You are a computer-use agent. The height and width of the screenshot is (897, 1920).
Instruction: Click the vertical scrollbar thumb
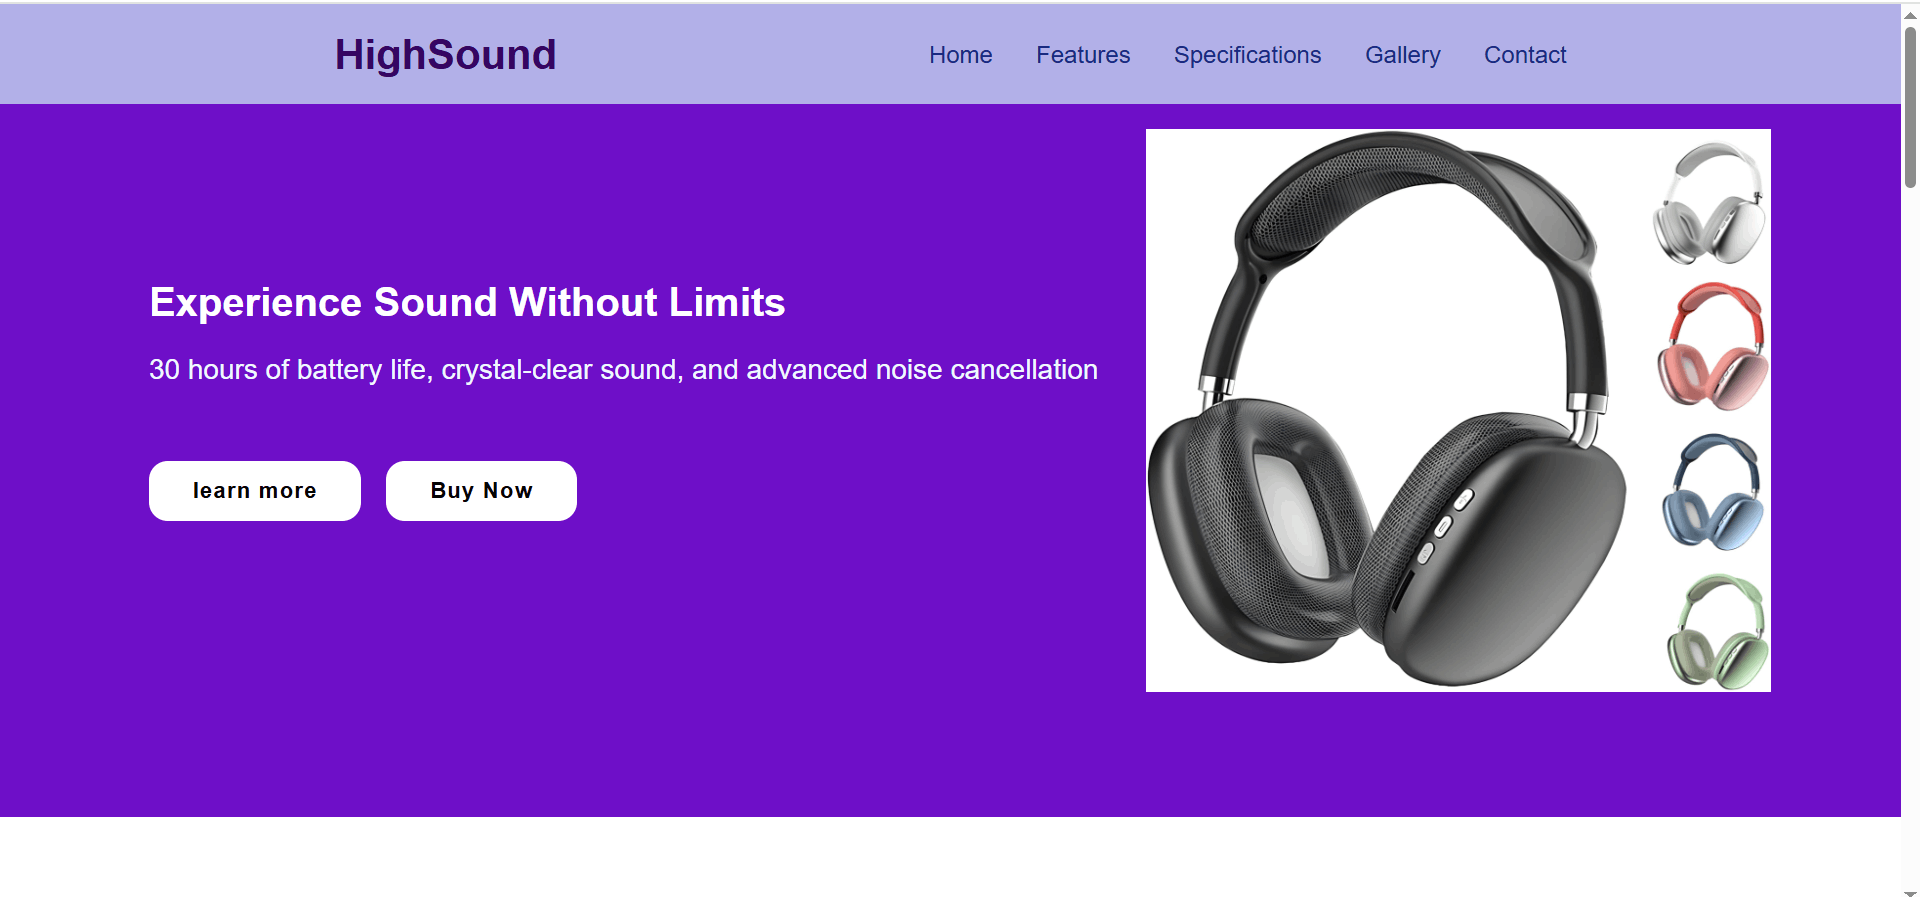[x=1910, y=107]
